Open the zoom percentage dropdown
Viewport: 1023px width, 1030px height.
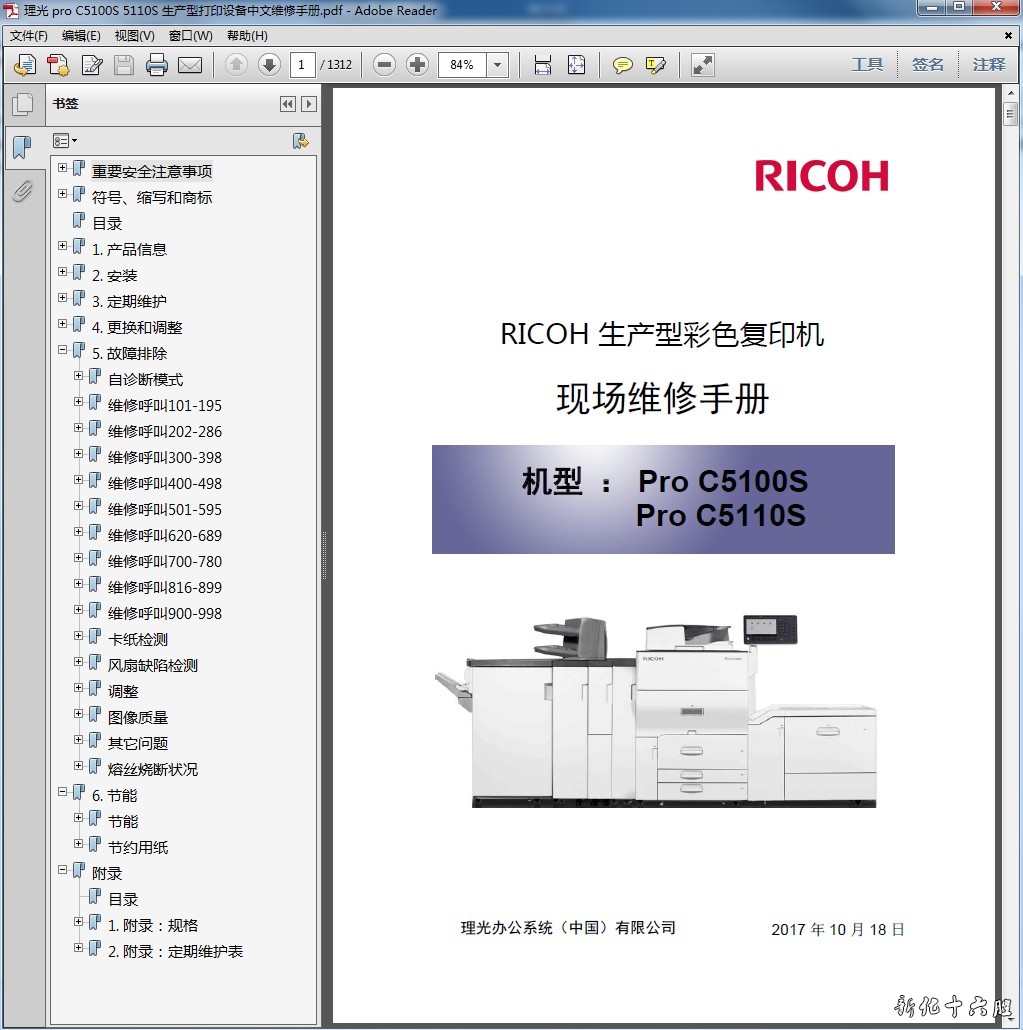coord(497,65)
